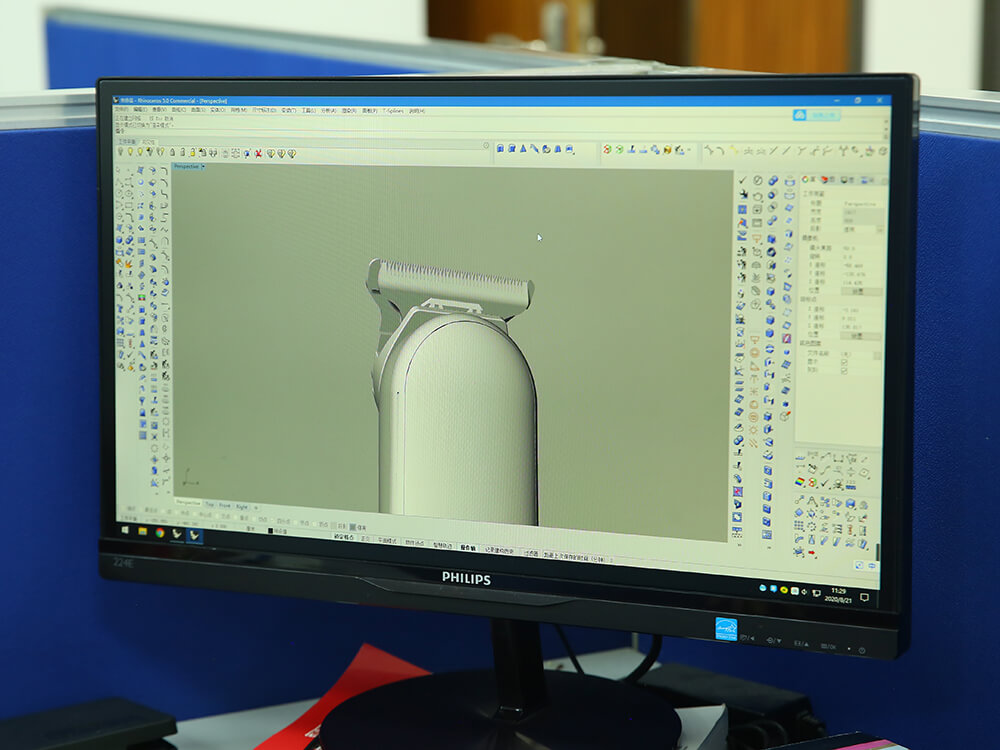
Task: Open the 预设值 (Default) layer selector in the status bar
Action: 278,531
